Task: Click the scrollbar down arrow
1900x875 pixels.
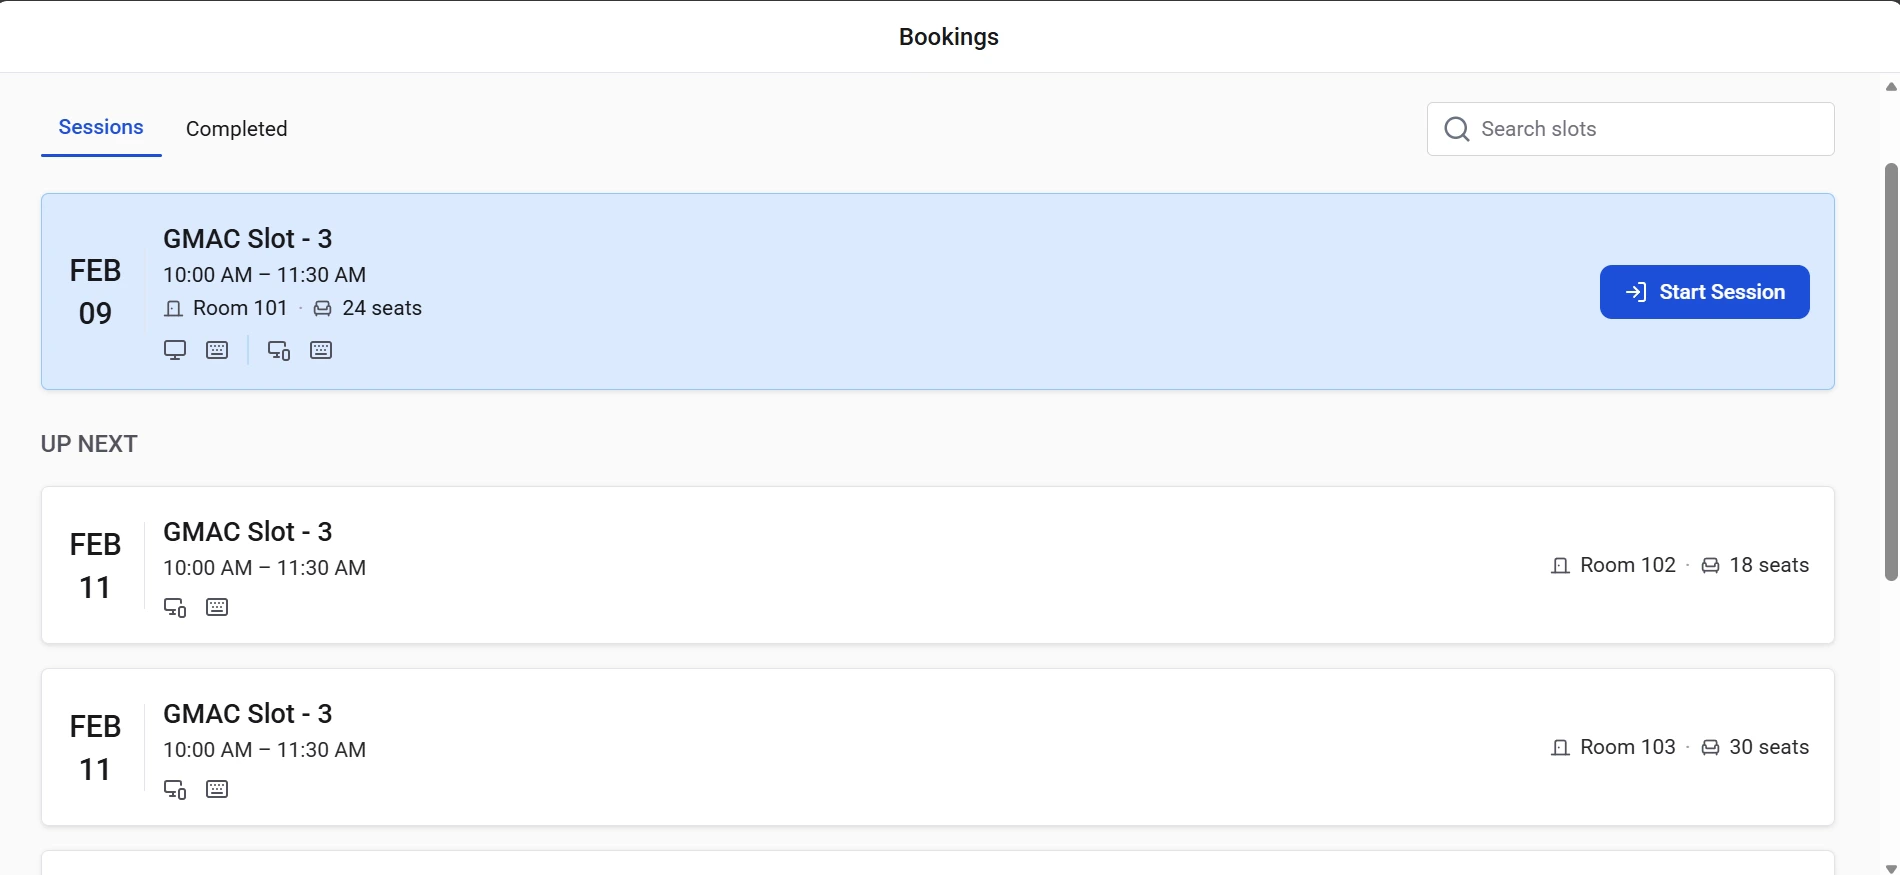Action: [1891, 868]
